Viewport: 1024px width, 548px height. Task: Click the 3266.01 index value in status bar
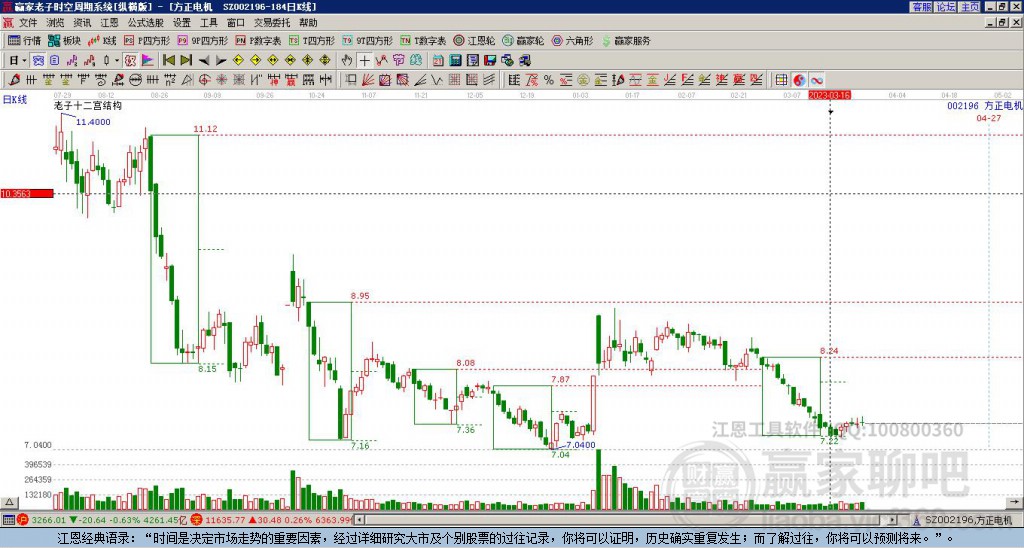(48, 520)
